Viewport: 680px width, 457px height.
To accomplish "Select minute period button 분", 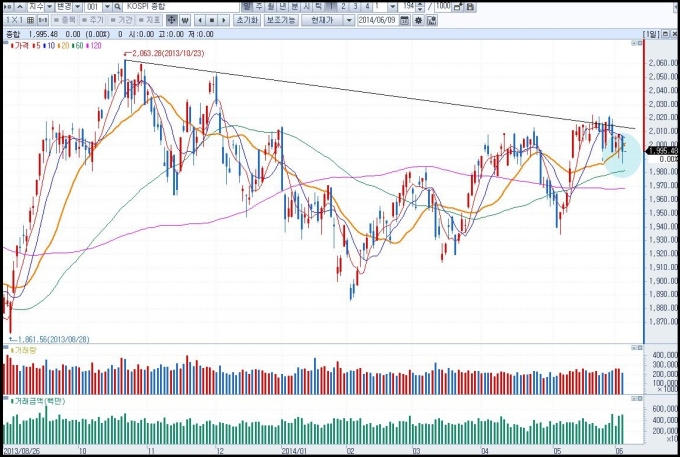I will pyautogui.click(x=294, y=7).
